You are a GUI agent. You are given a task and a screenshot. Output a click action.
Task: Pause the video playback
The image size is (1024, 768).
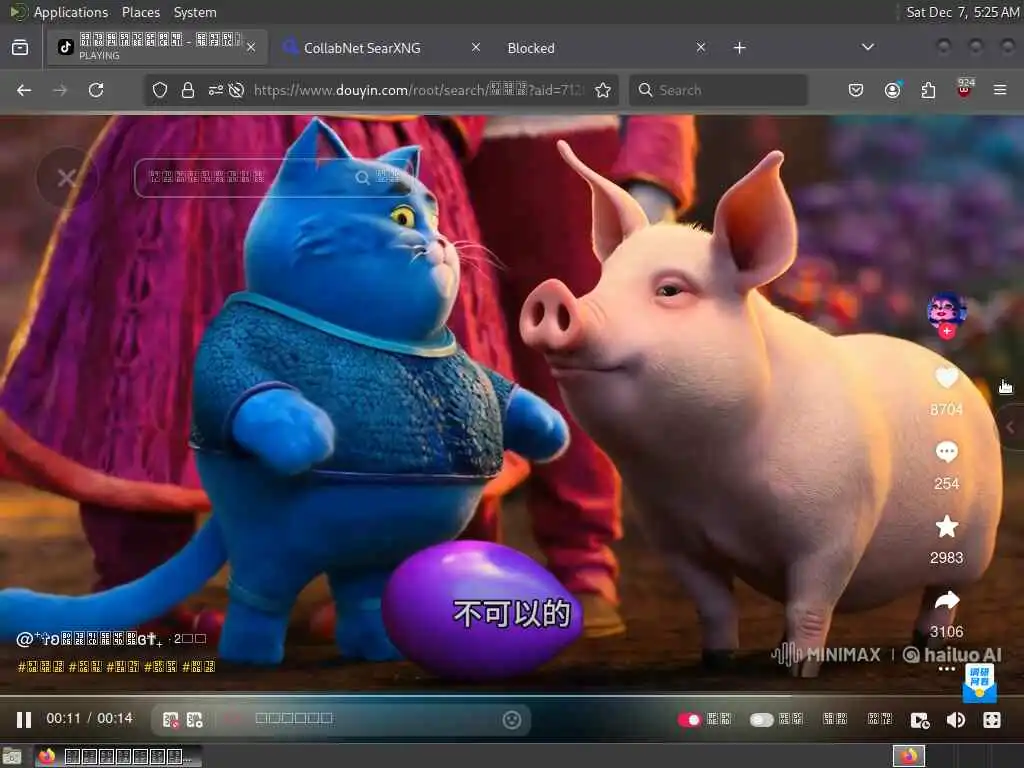coord(24,720)
